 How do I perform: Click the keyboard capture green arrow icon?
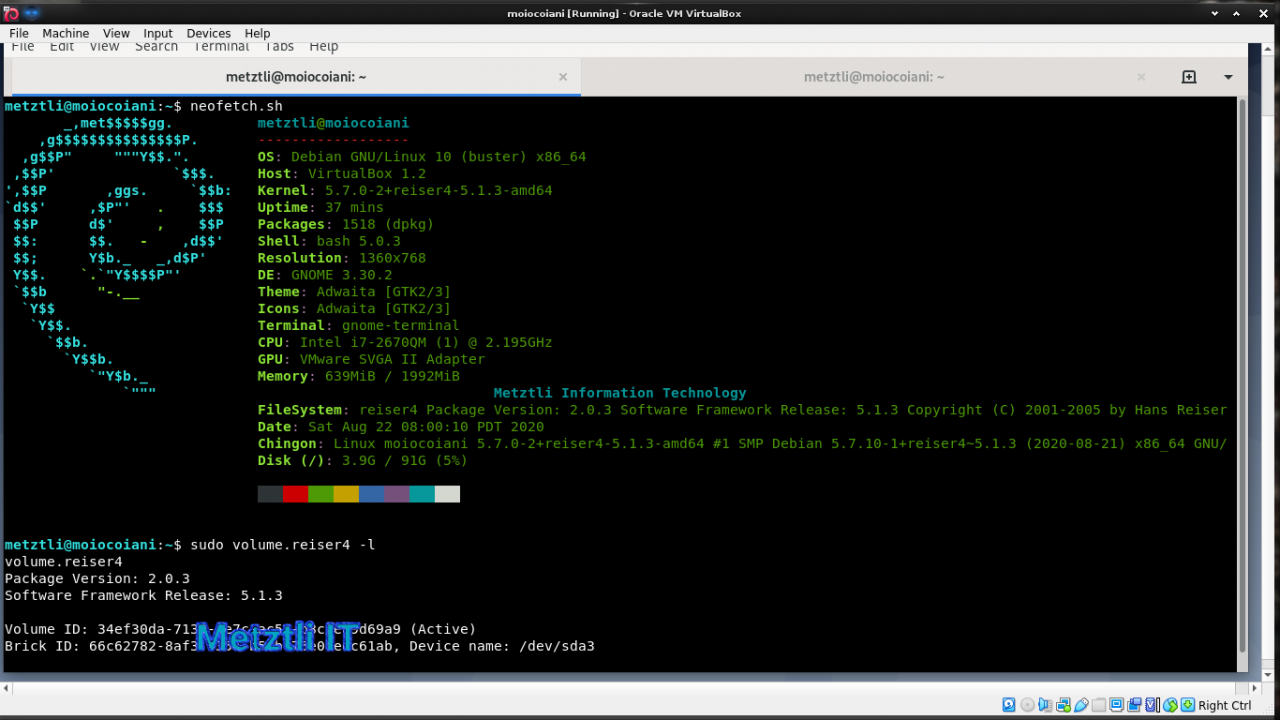coord(1188,705)
